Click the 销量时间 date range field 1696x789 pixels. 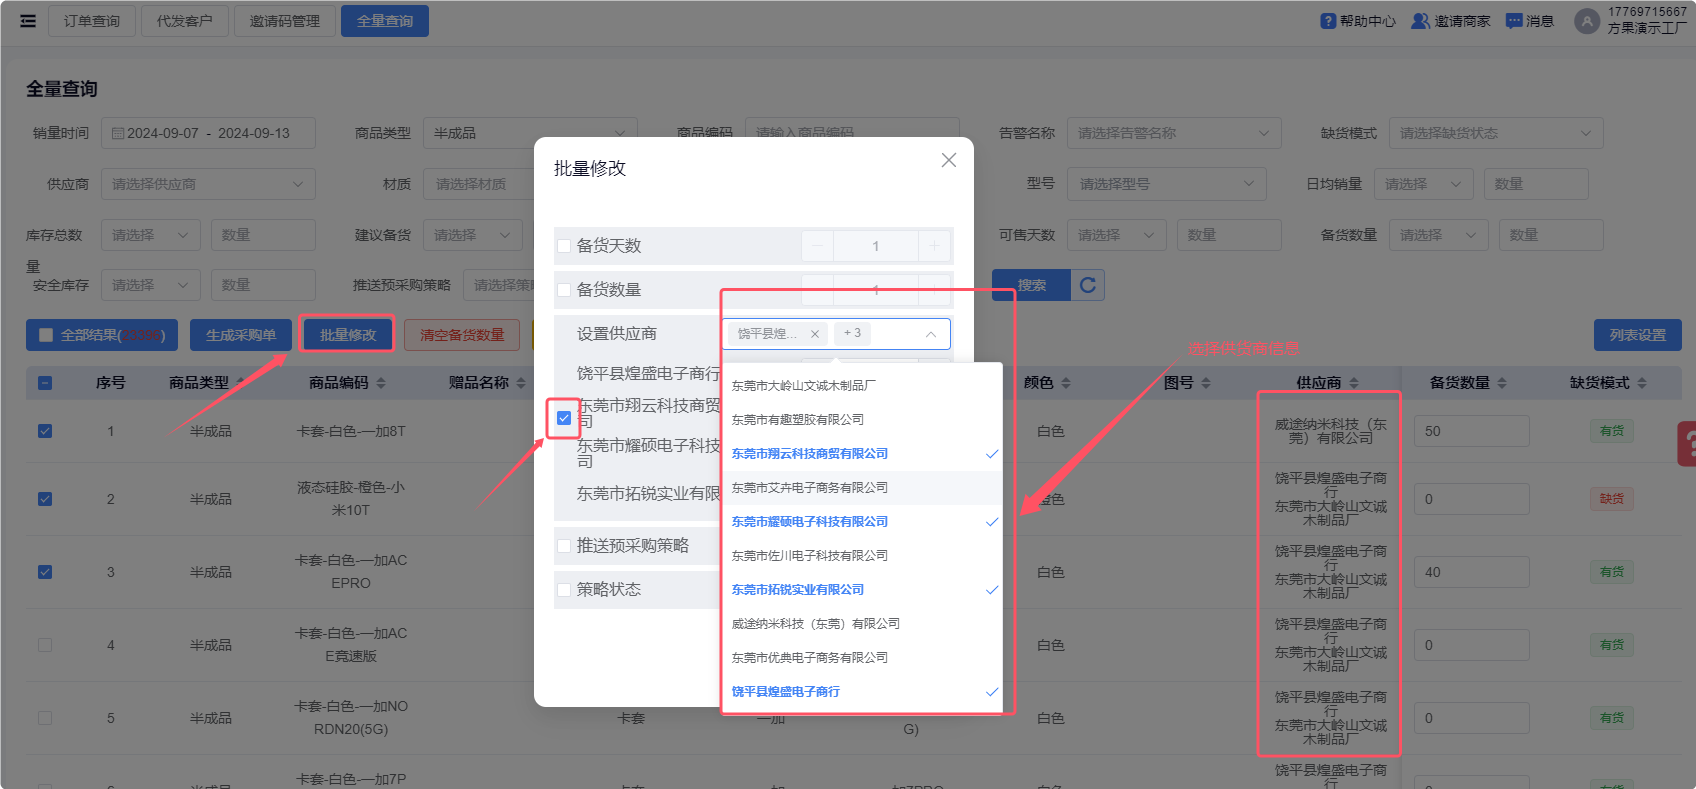[x=208, y=133]
